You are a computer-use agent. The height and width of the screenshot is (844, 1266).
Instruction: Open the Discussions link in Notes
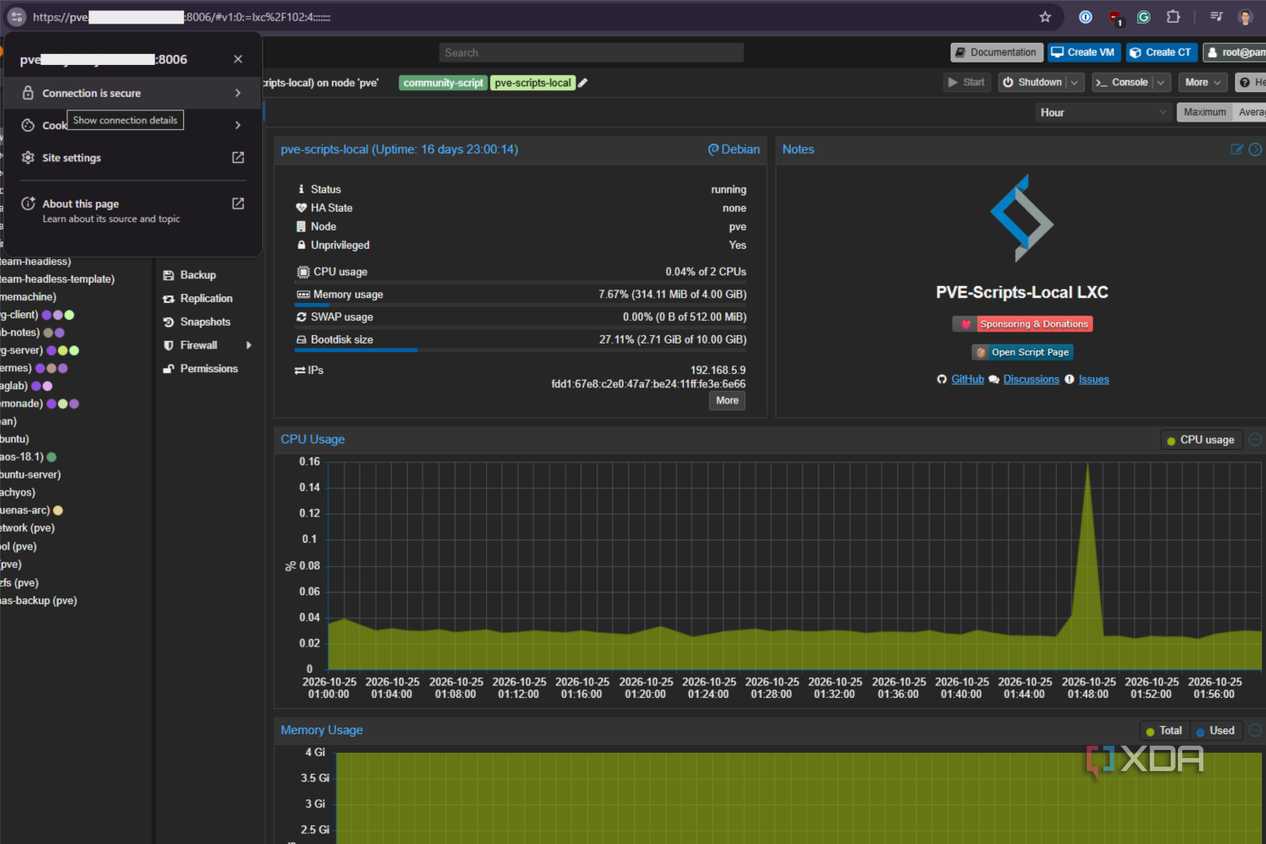pyautogui.click(x=1031, y=379)
